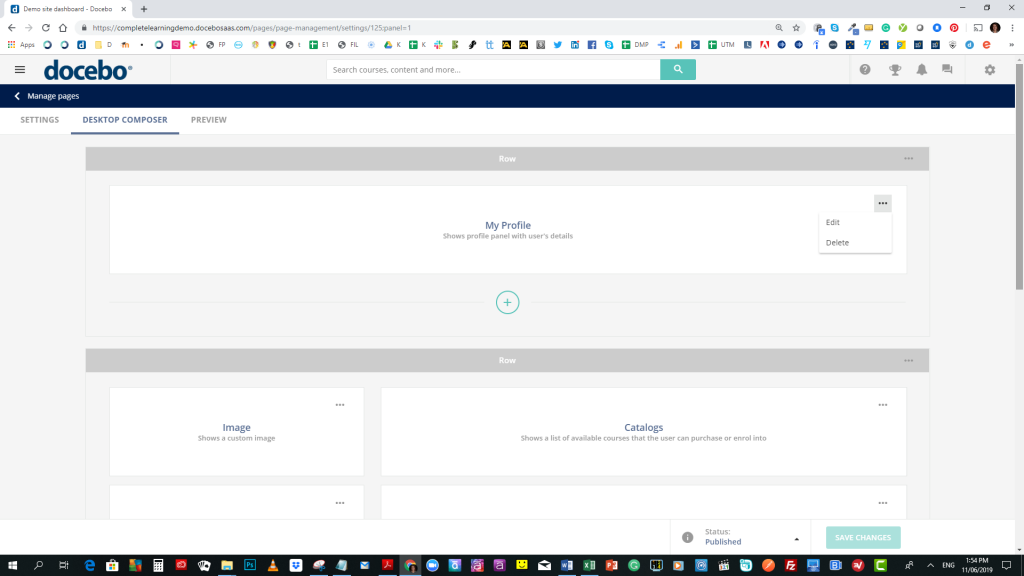Screen dimensions: 1024x576
Task: Click the info icon next to Status
Action: [x=687, y=537]
